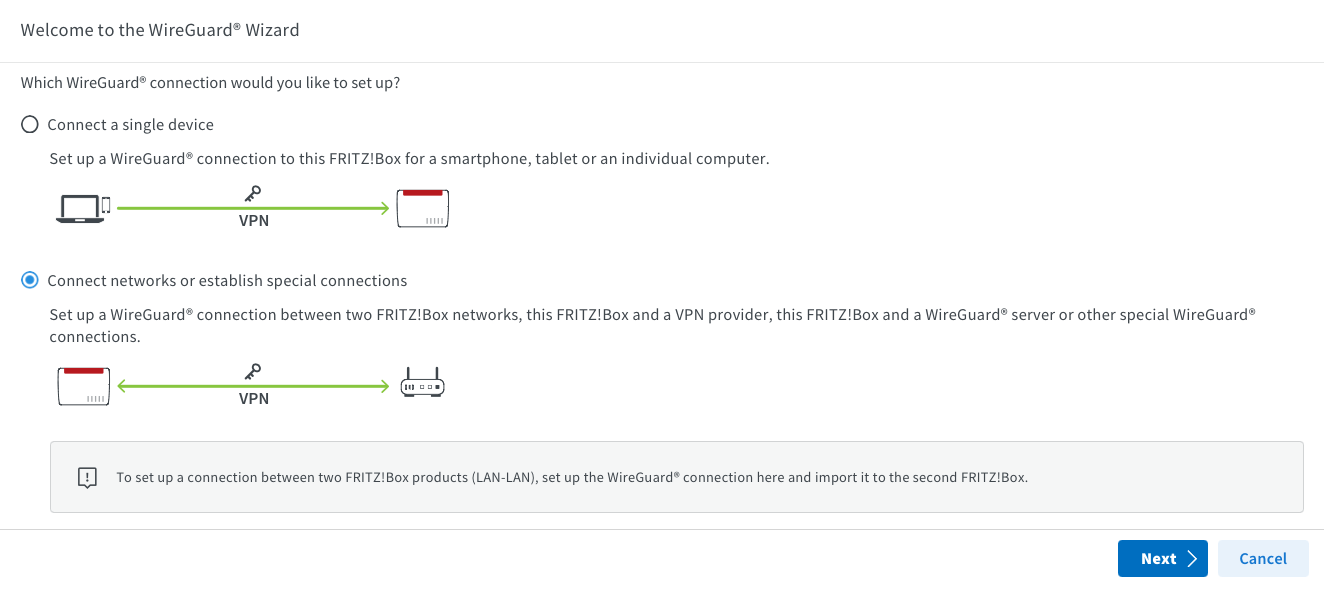Click the key icon in network connection diagram

[x=253, y=372]
